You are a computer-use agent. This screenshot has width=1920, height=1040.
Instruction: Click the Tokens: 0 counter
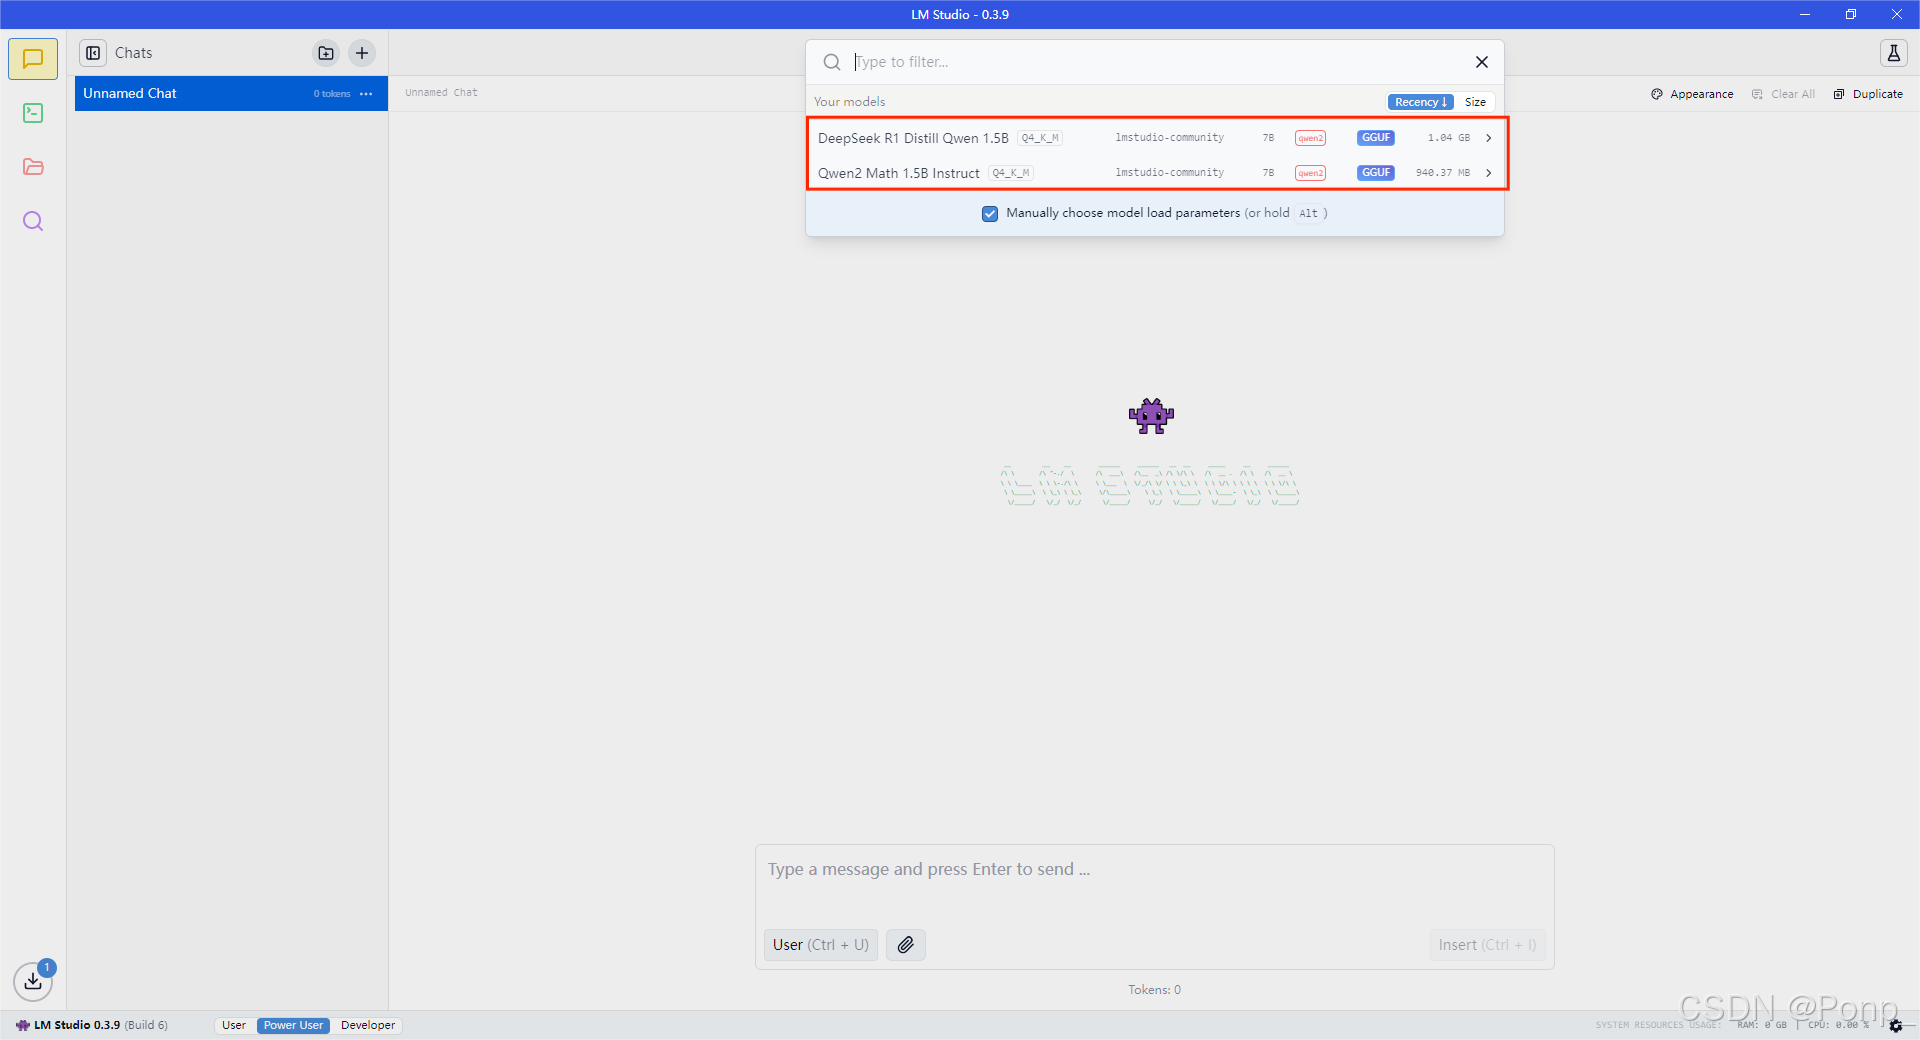(x=1155, y=990)
